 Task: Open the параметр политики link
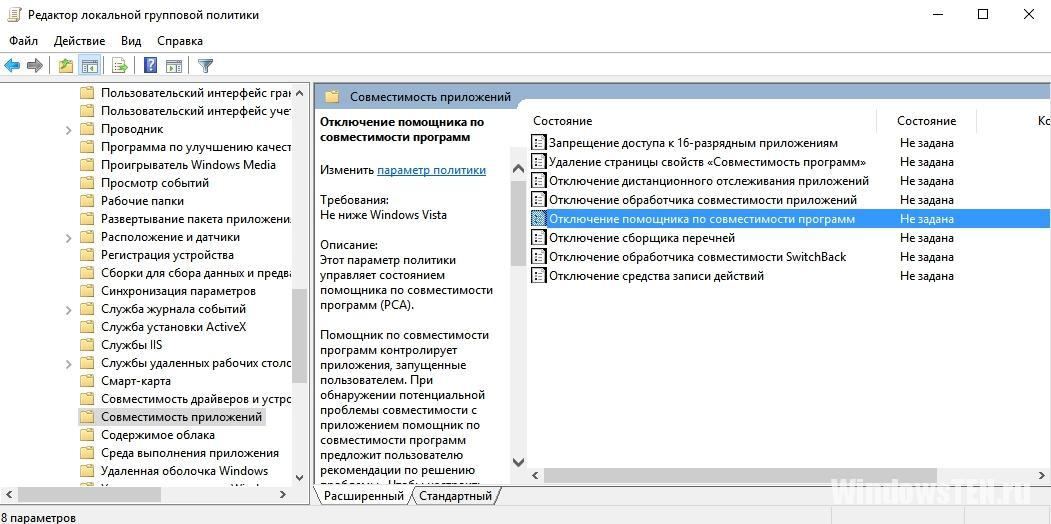click(432, 170)
